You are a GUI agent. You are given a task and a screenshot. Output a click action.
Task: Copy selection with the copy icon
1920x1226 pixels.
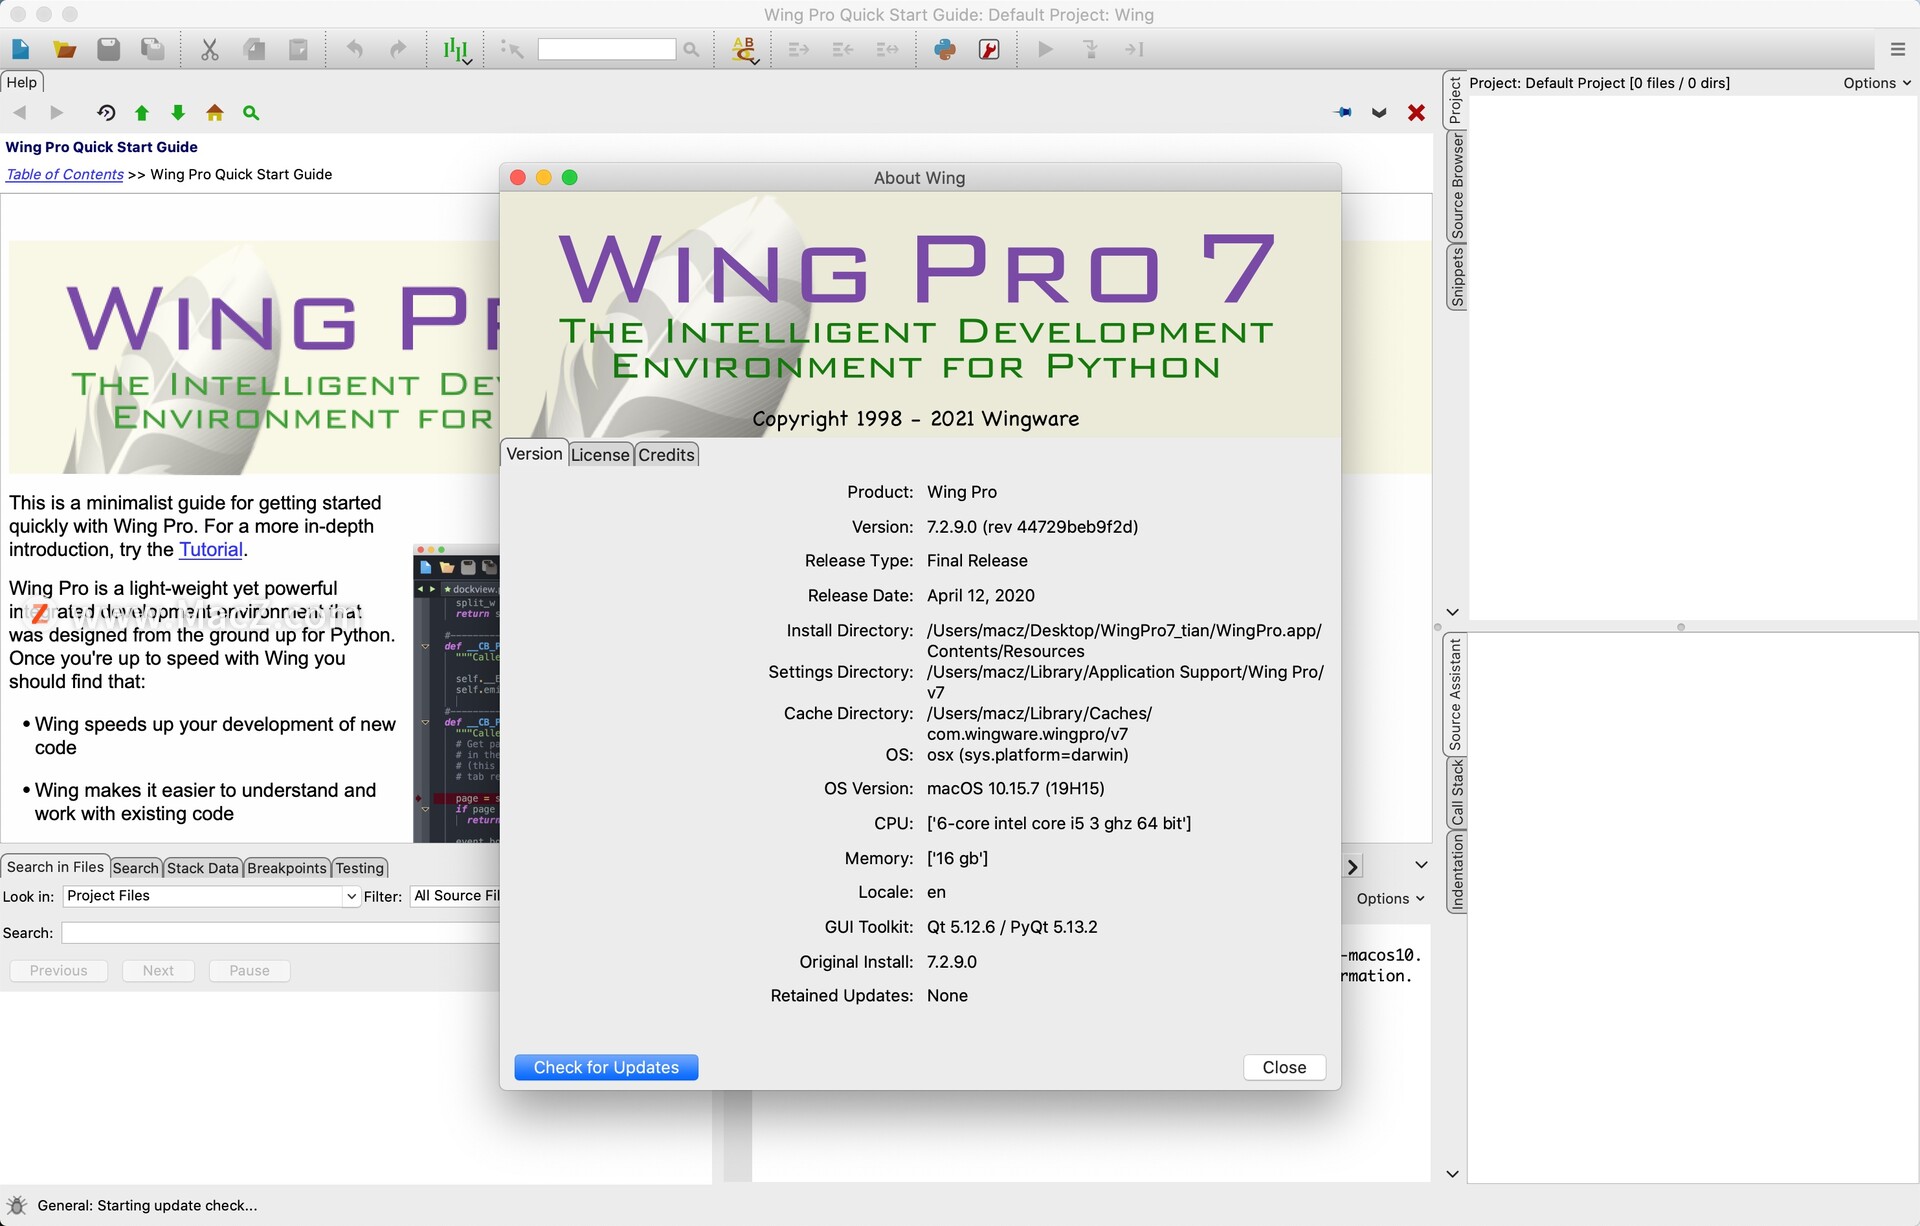(254, 49)
